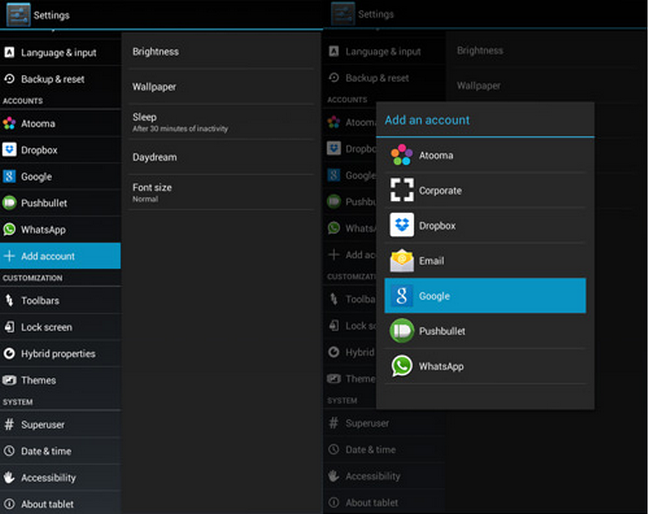Image resolution: width=650 pixels, height=514 pixels.
Task: Open Lock screen settings in left sidebar
Action: point(61,327)
